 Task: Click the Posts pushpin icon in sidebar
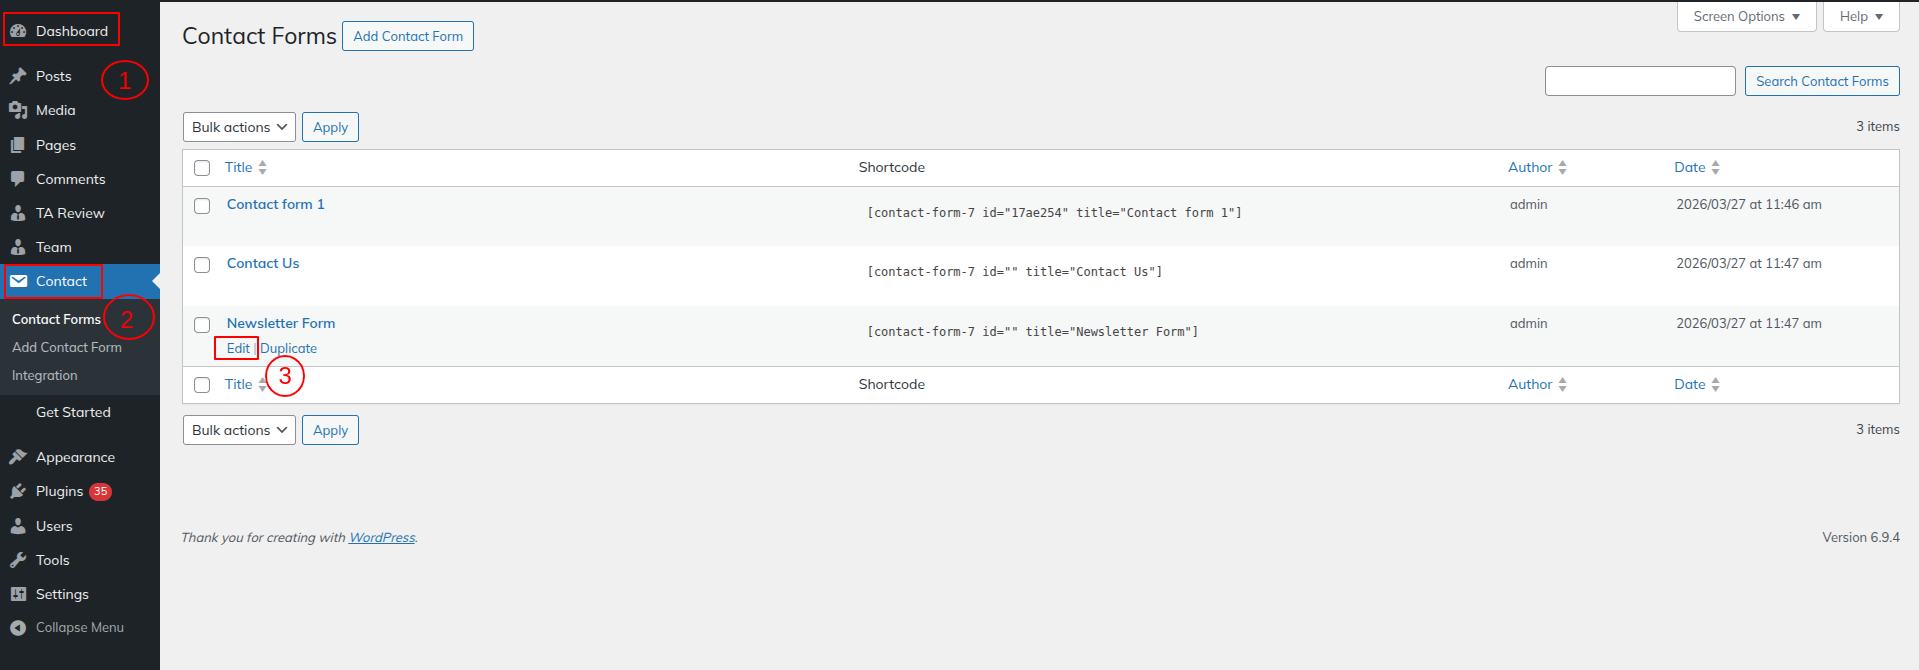18,76
